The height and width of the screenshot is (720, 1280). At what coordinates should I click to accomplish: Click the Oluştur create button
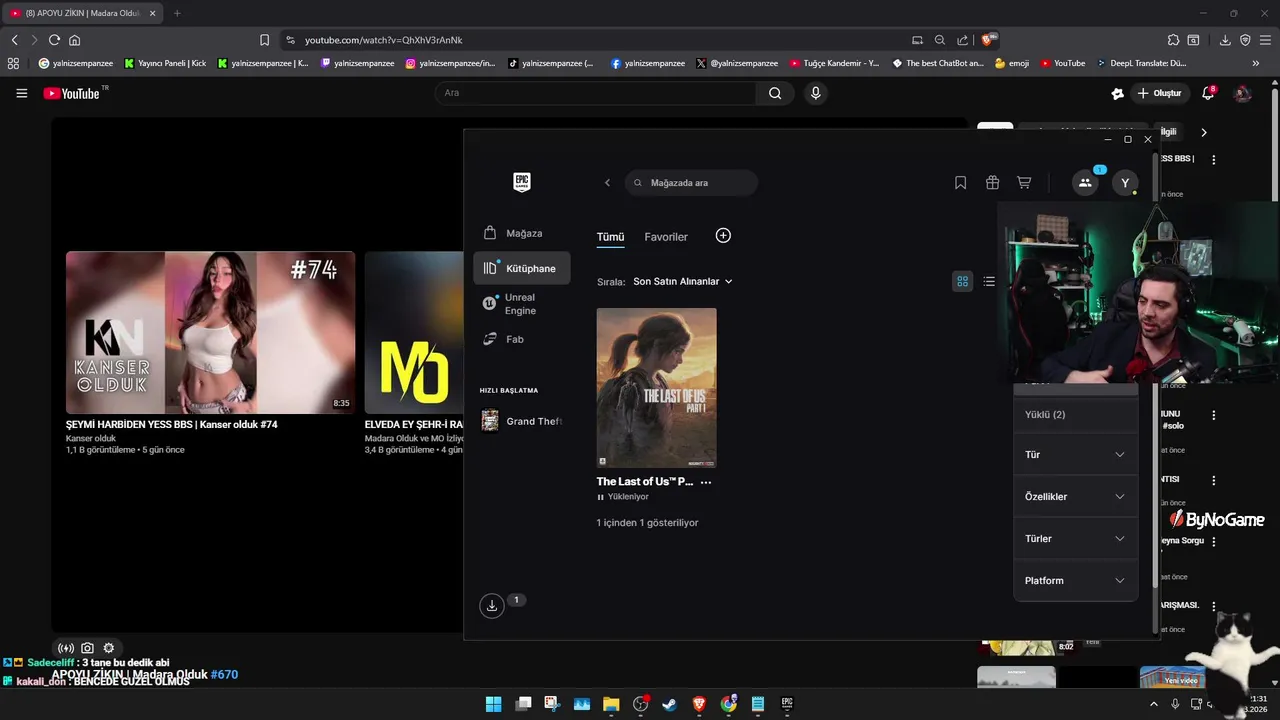click(1158, 93)
